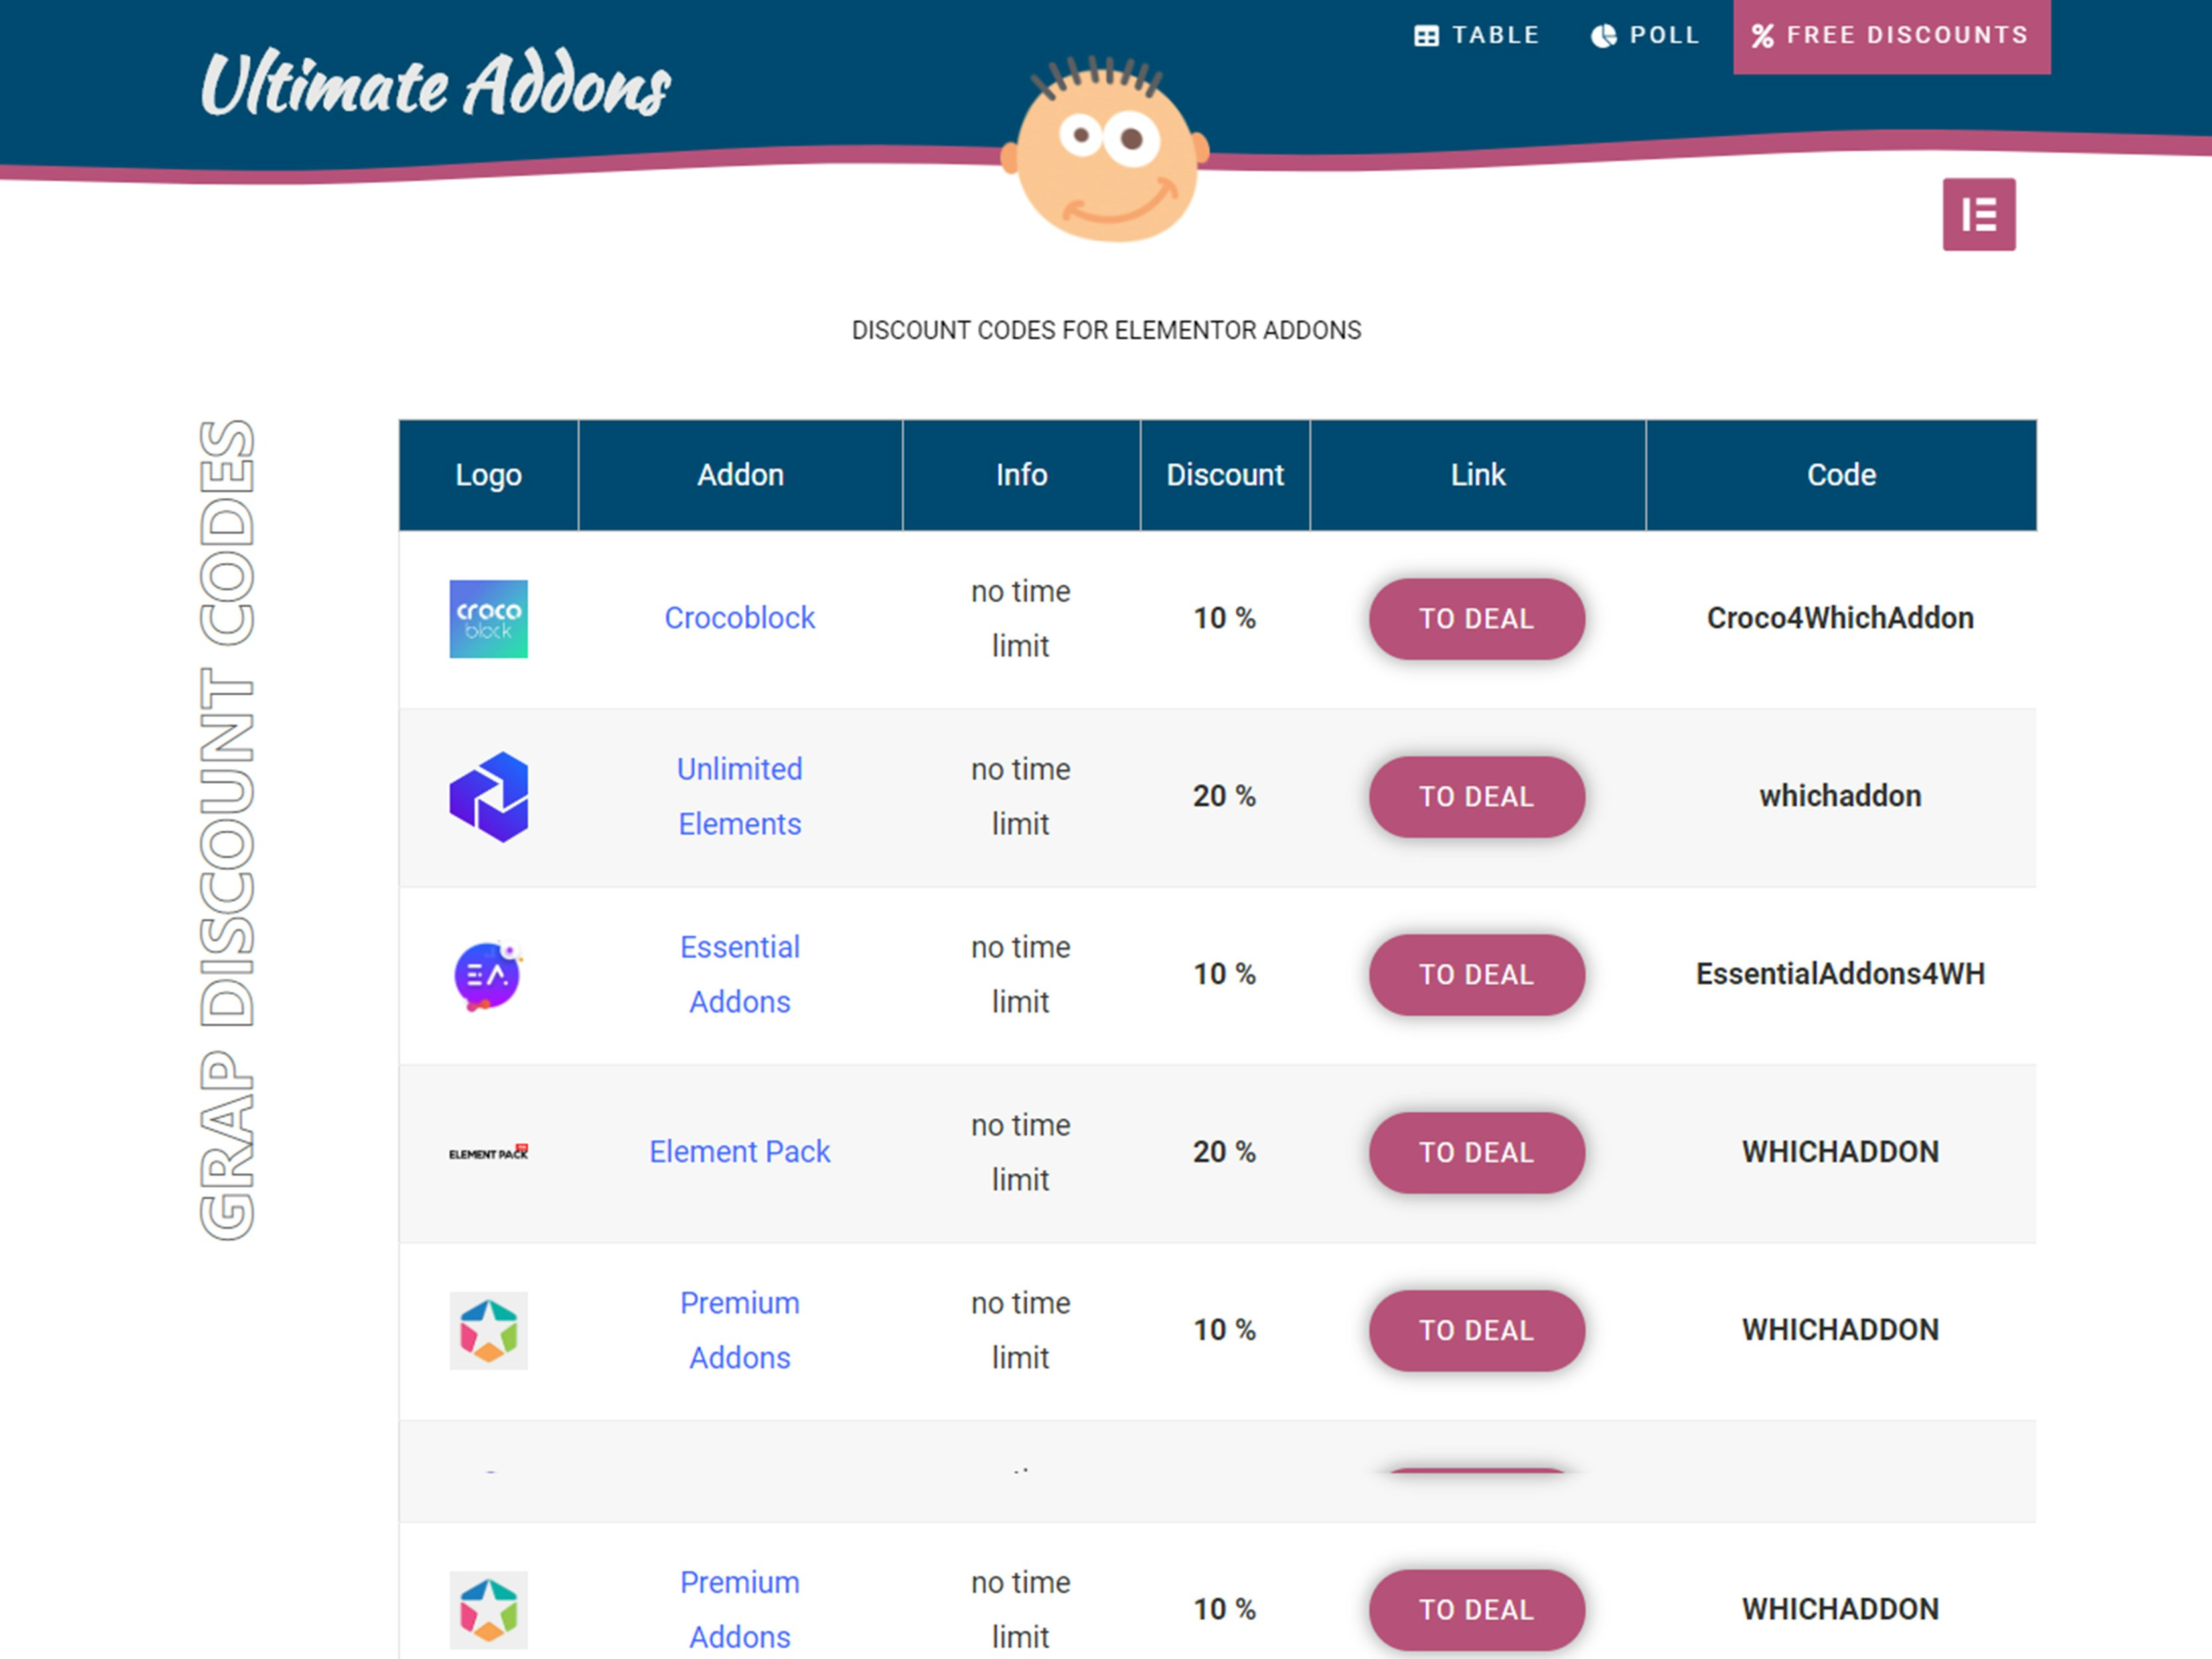Click the Essential Addons logo icon
2212x1659 pixels.
pyautogui.click(x=488, y=974)
